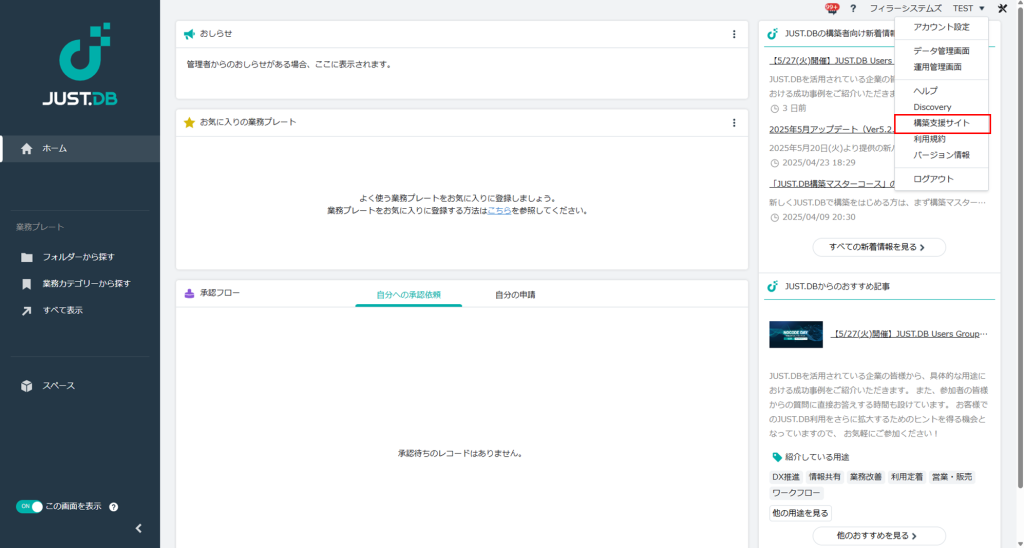The height and width of the screenshot is (548, 1024).
Task: Click the recommended article thumbnail image
Action: [795, 334]
